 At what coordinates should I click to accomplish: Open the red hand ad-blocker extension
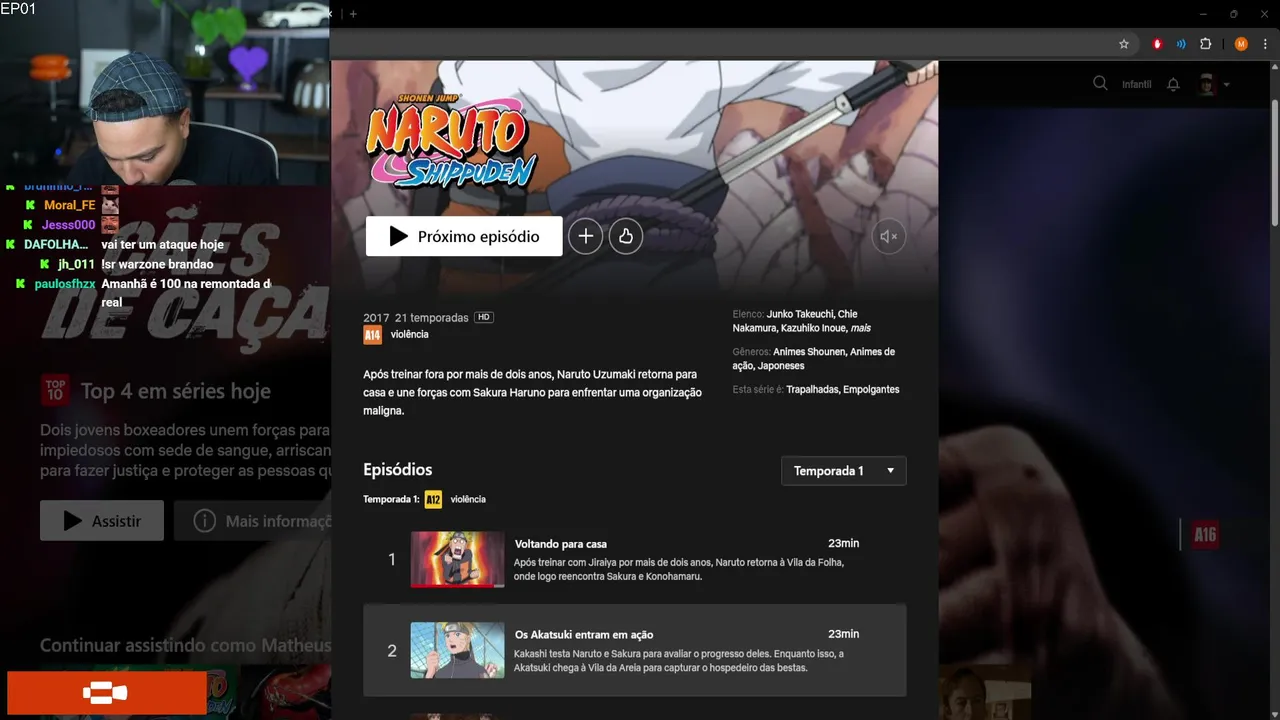click(x=1157, y=44)
